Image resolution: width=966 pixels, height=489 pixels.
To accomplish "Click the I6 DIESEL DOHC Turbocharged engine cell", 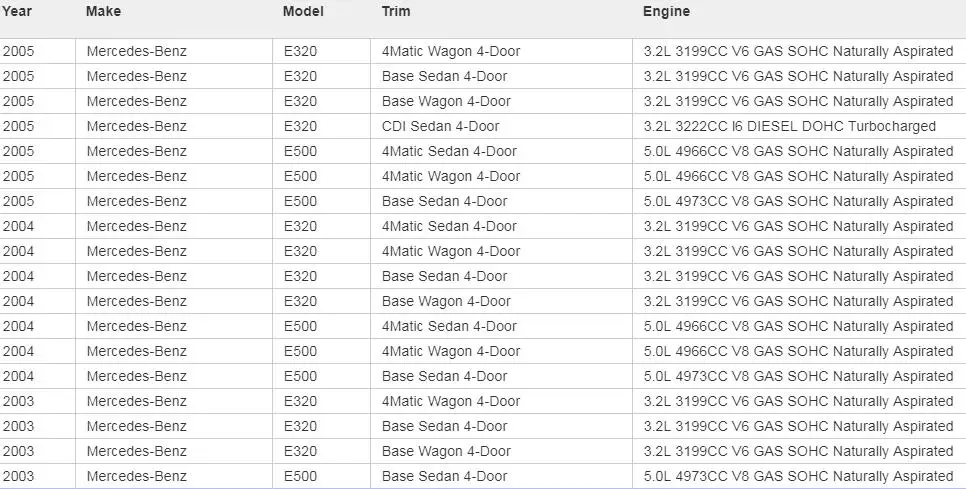I will [790, 126].
